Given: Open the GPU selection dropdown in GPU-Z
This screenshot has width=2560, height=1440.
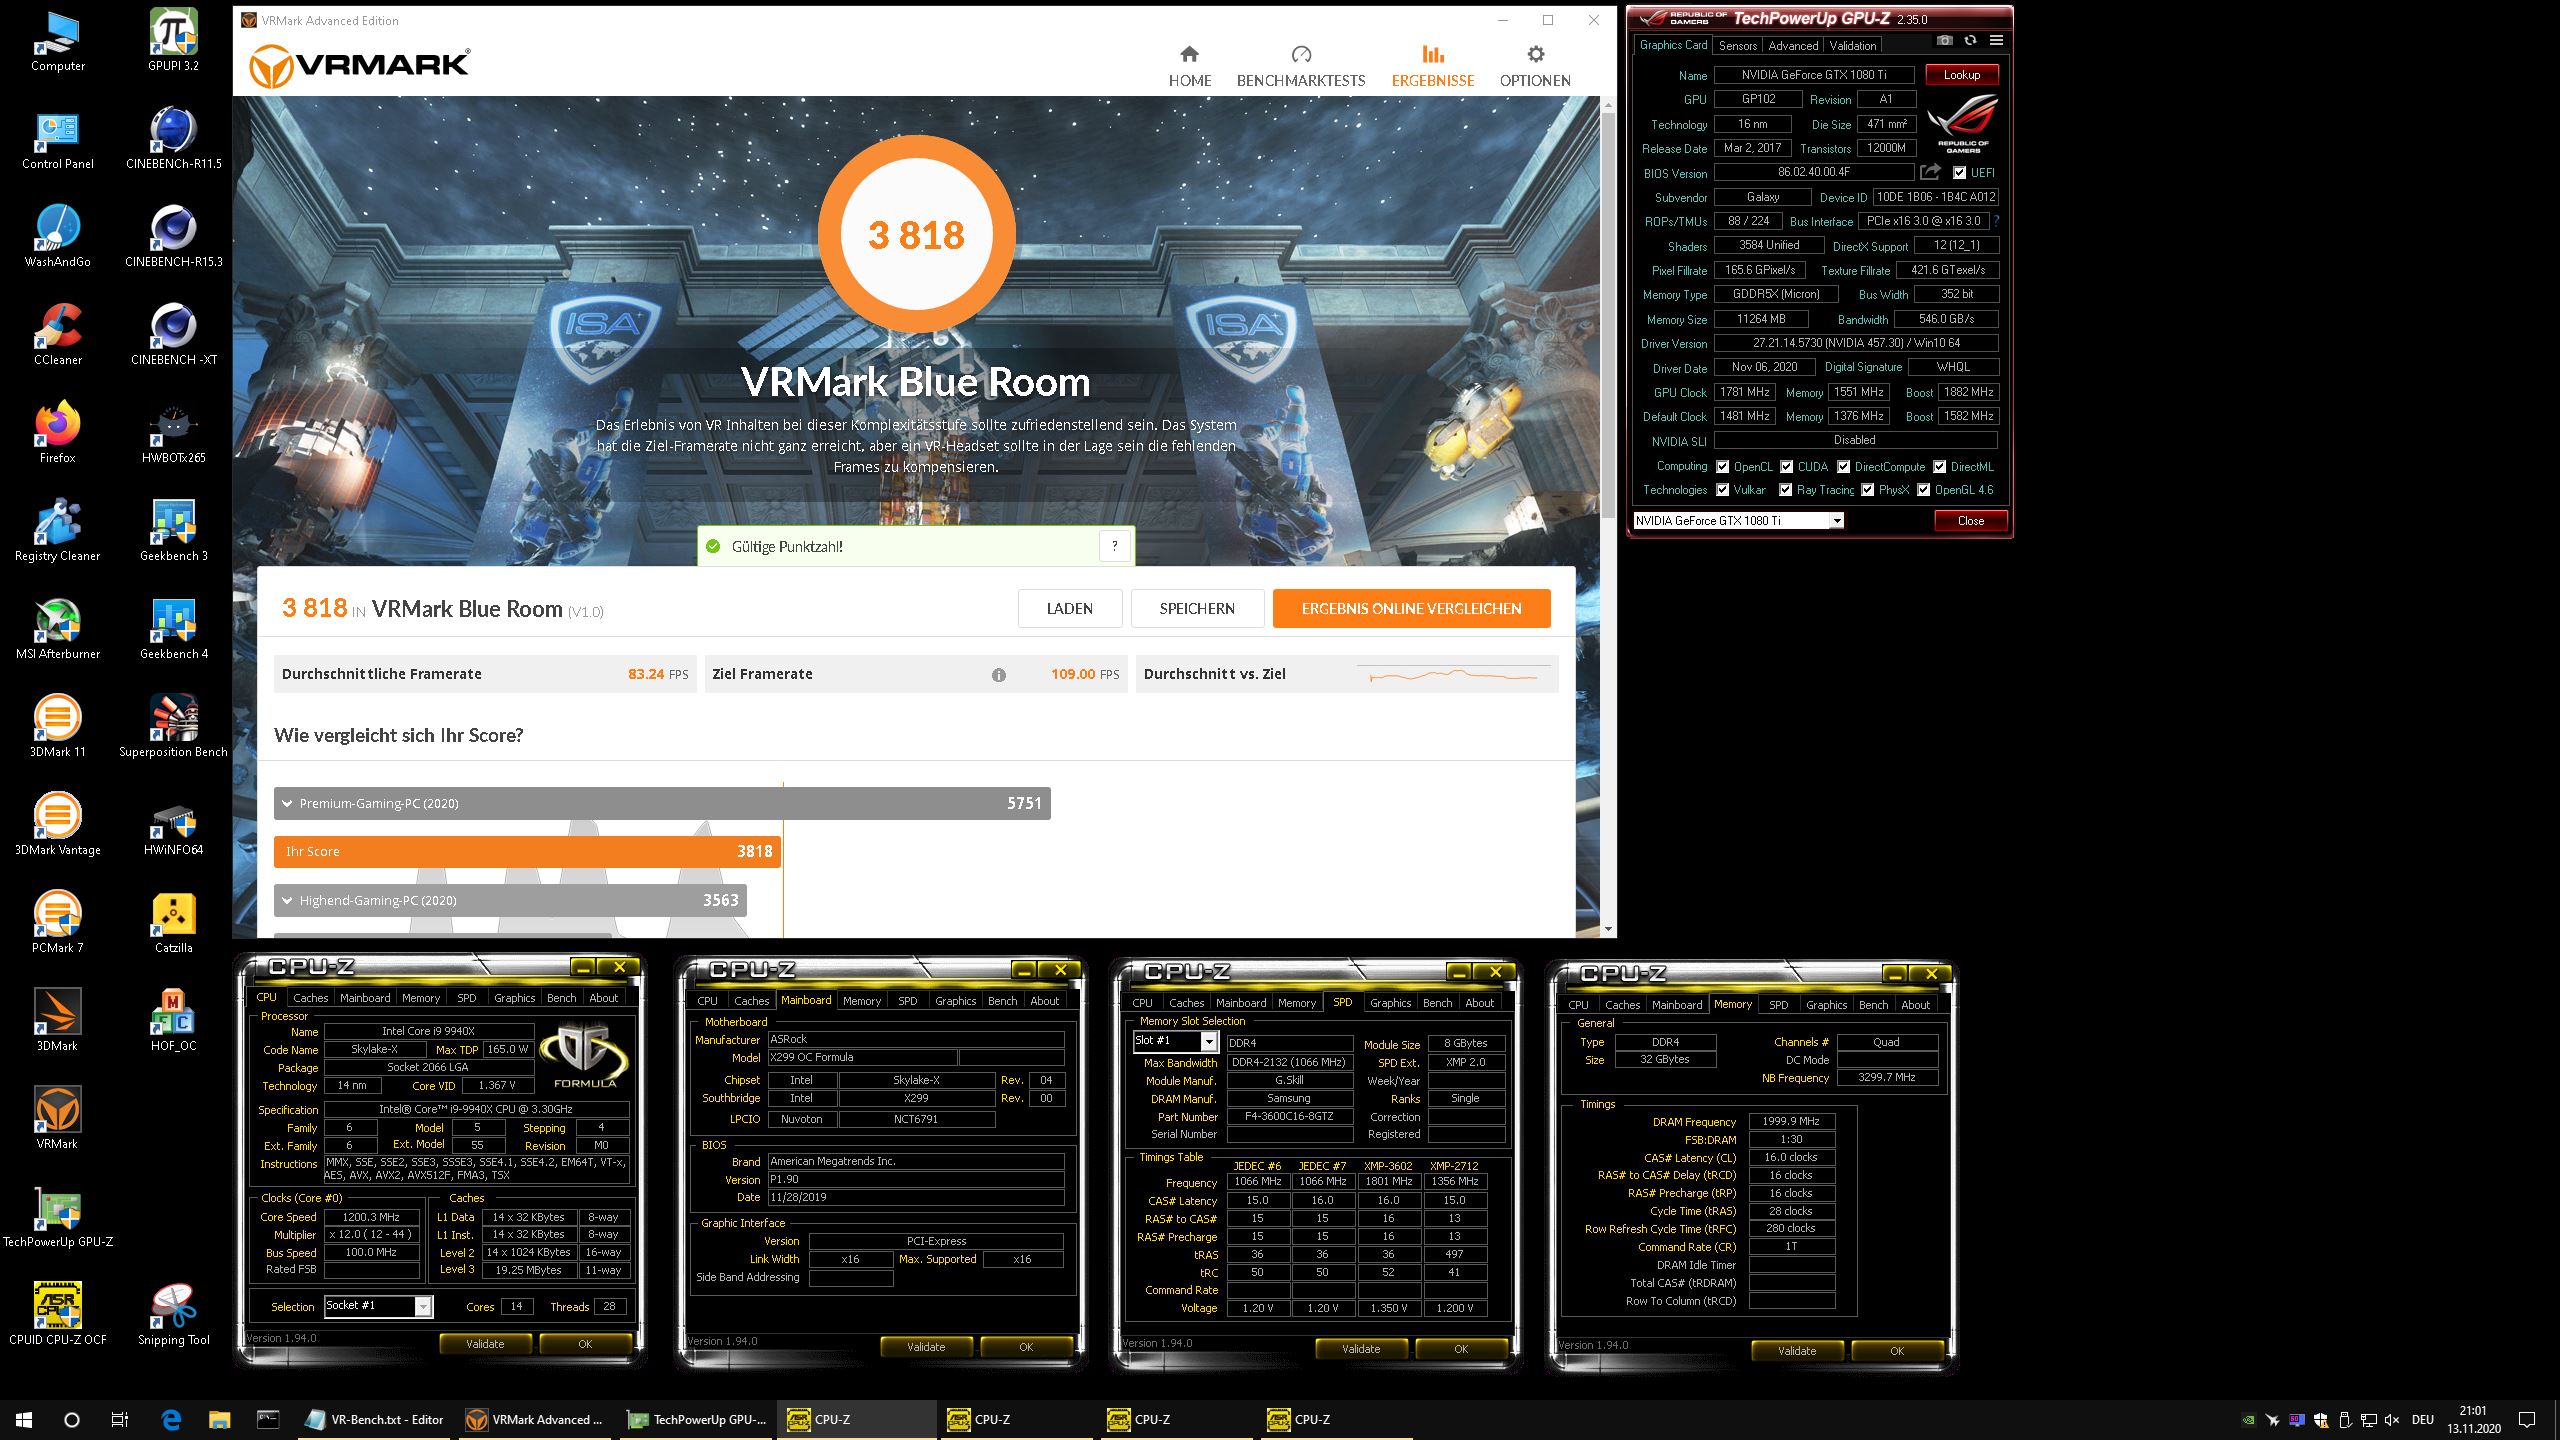Looking at the screenshot, I should [x=1836, y=521].
